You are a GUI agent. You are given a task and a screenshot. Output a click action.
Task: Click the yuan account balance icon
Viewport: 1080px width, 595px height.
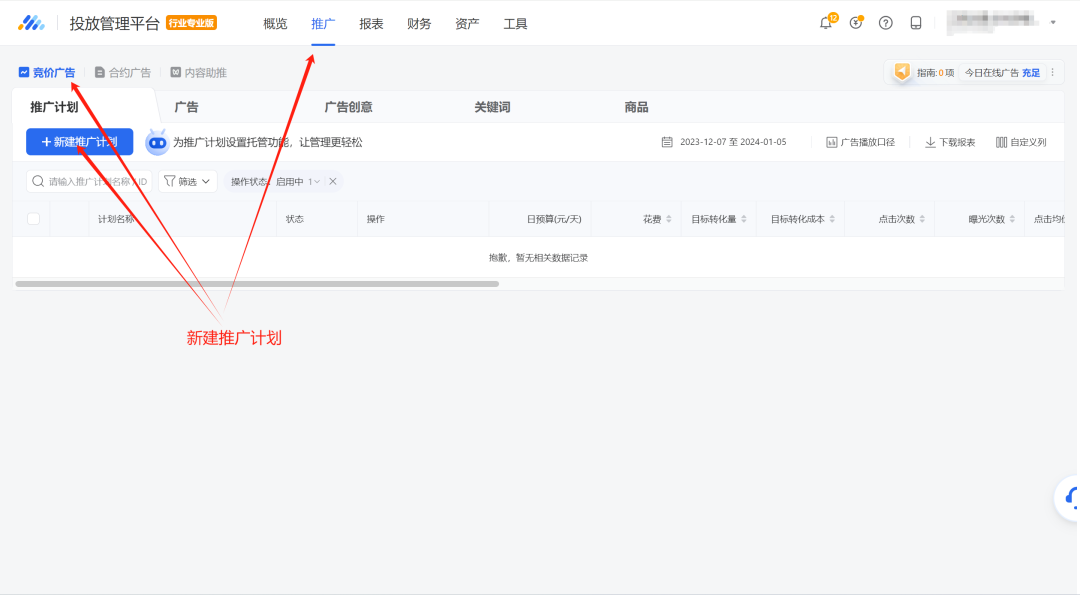pyautogui.click(x=855, y=23)
